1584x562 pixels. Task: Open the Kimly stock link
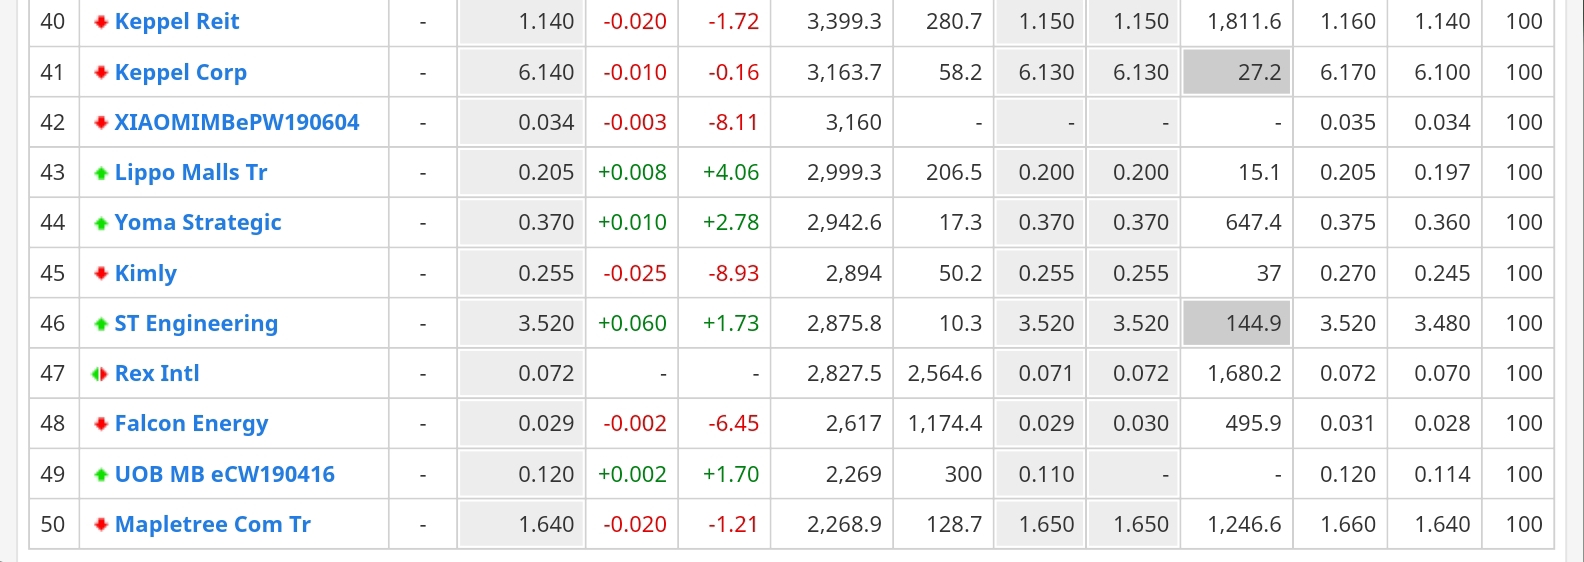[146, 273]
